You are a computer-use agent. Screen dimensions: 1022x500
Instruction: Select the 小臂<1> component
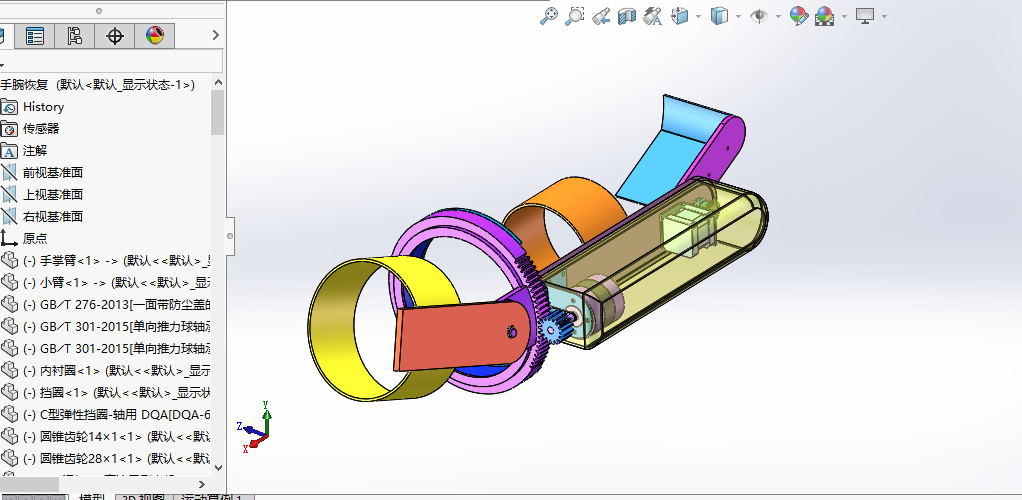pyautogui.click(x=117, y=282)
